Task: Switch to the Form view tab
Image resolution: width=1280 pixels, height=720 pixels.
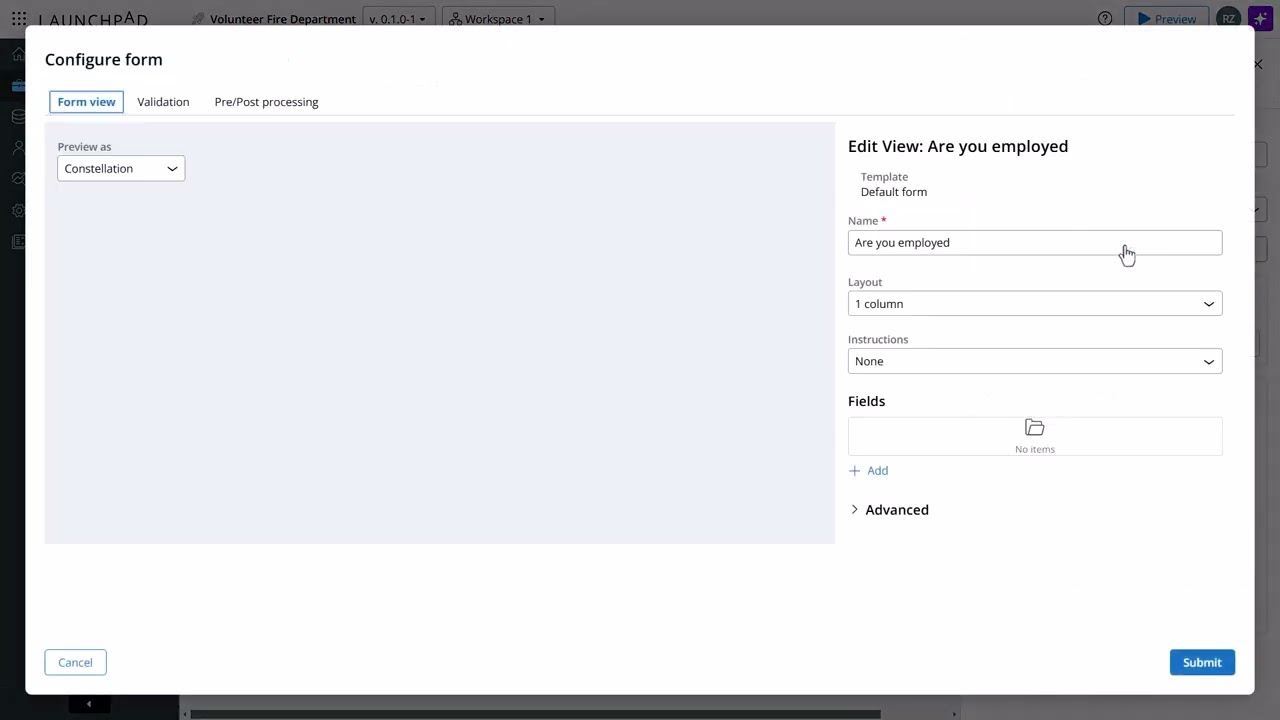Action: click(86, 102)
